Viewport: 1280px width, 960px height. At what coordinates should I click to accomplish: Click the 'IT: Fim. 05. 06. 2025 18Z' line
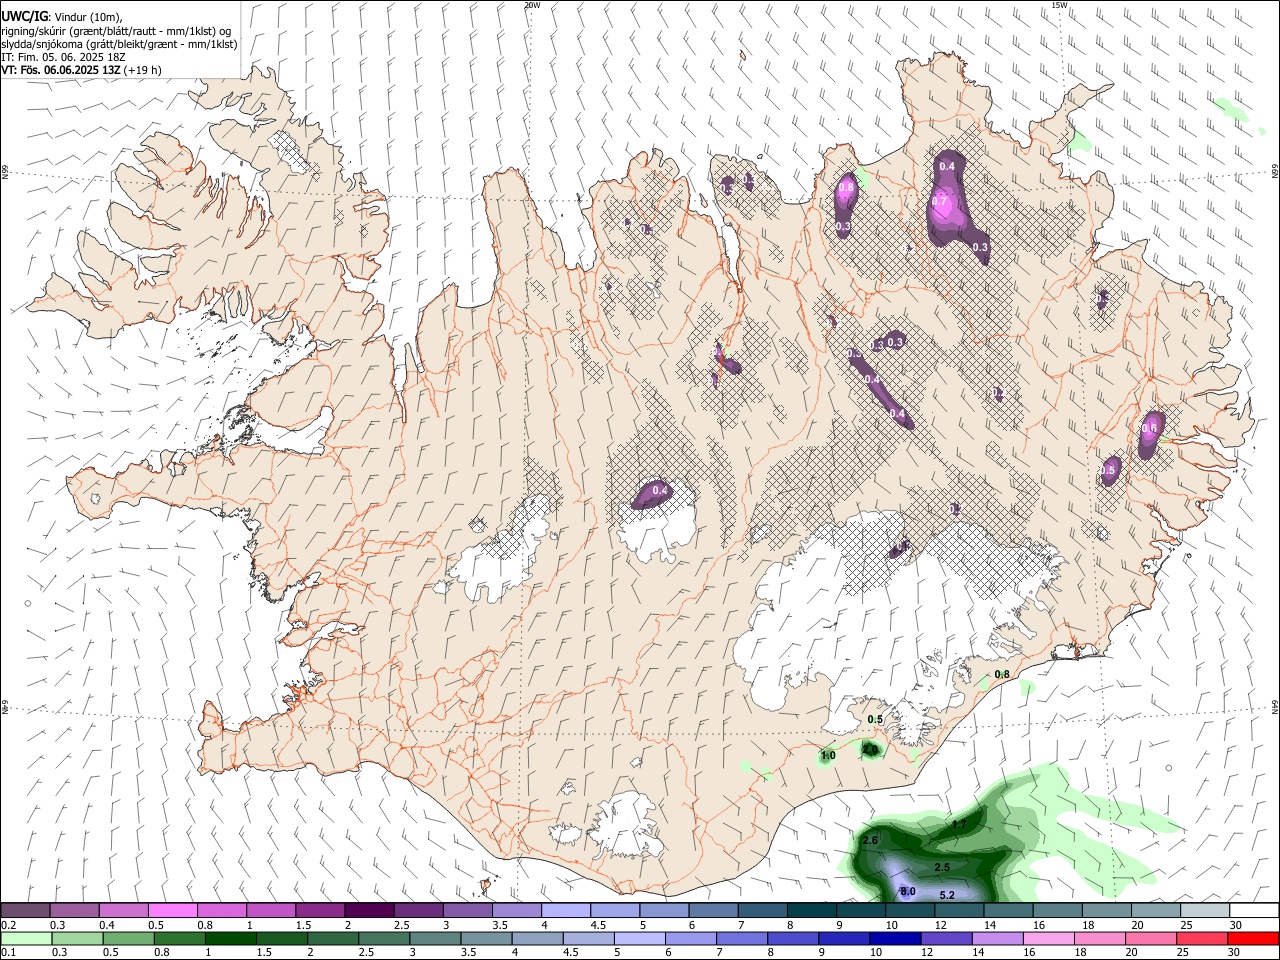coord(64,57)
